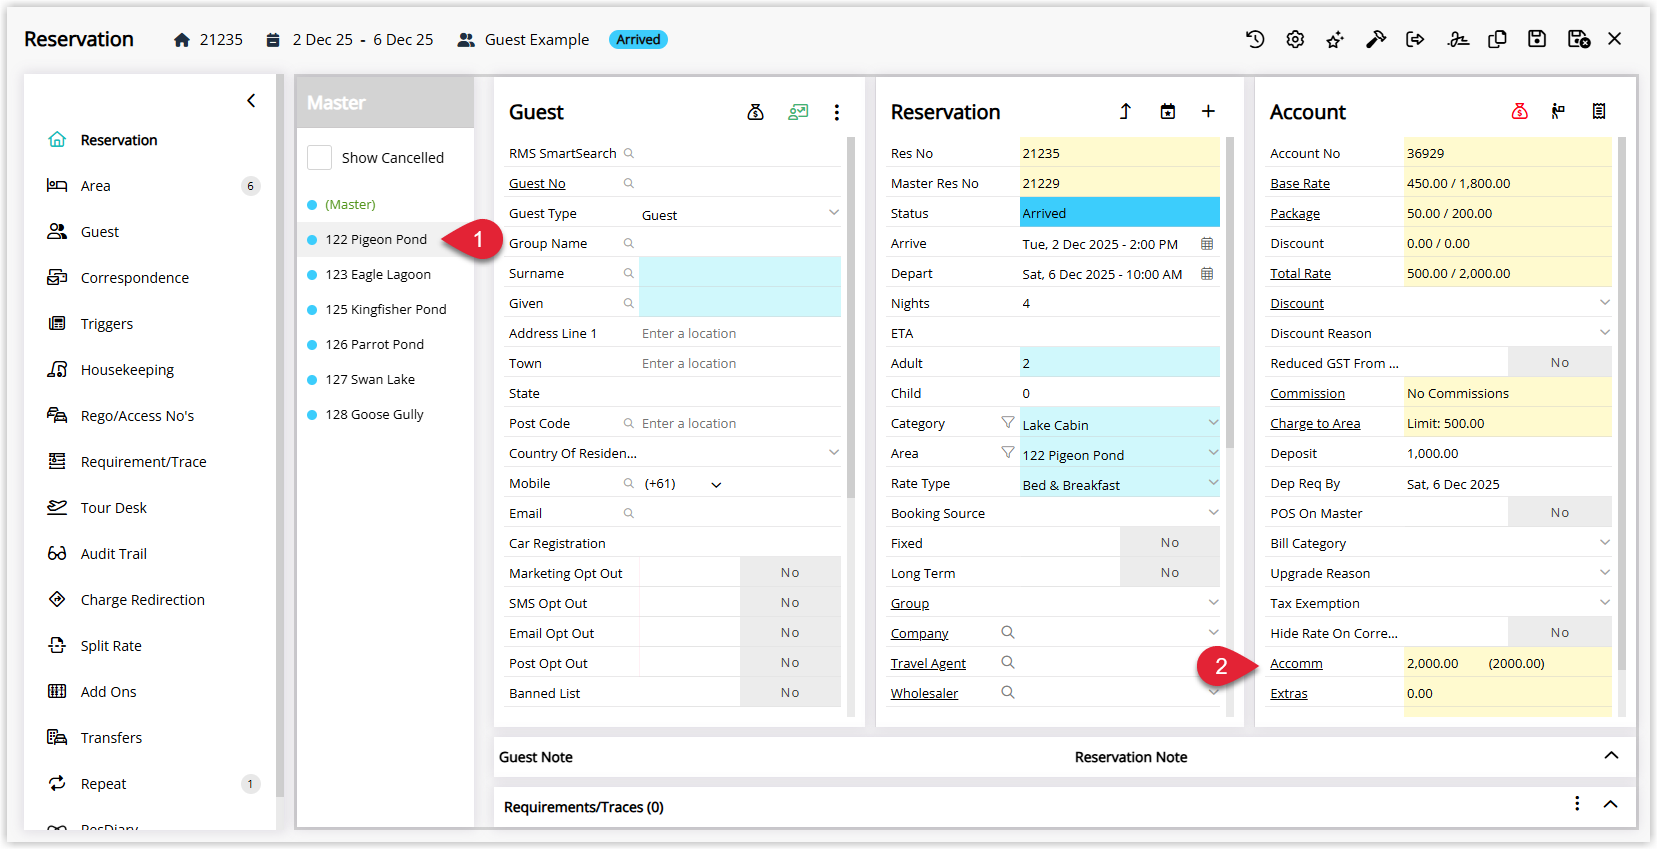The height and width of the screenshot is (850, 1658).
Task: Click the Guest panel money bag icon
Action: coord(756,112)
